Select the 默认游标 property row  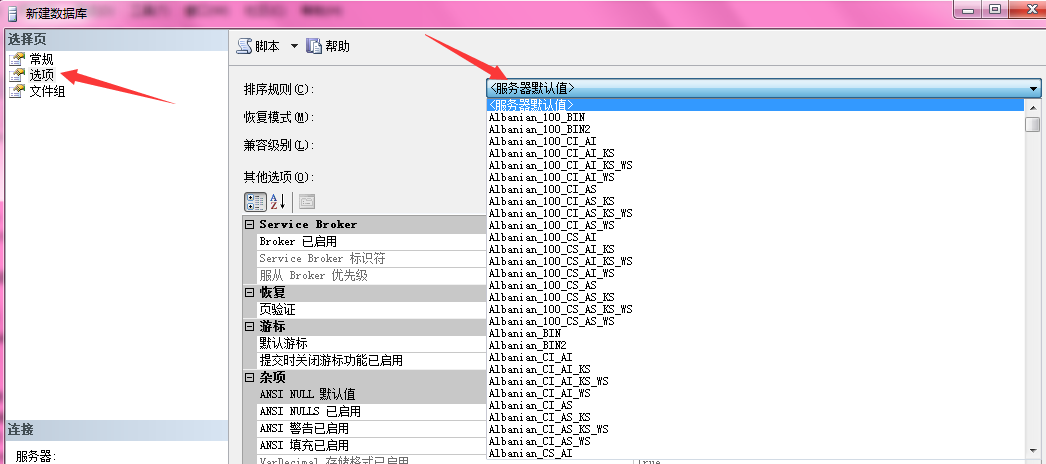tap(372, 343)
